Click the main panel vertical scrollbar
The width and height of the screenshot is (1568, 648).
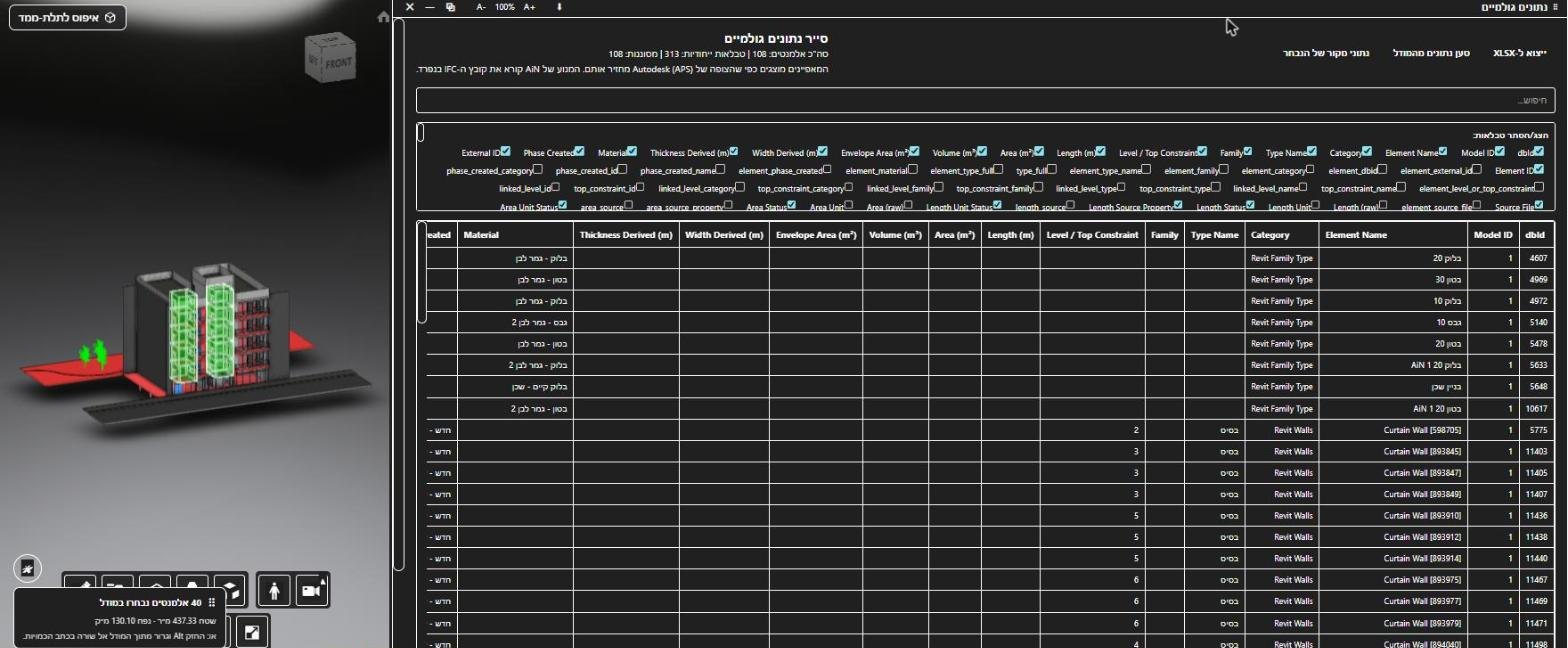tap(399, 294)
